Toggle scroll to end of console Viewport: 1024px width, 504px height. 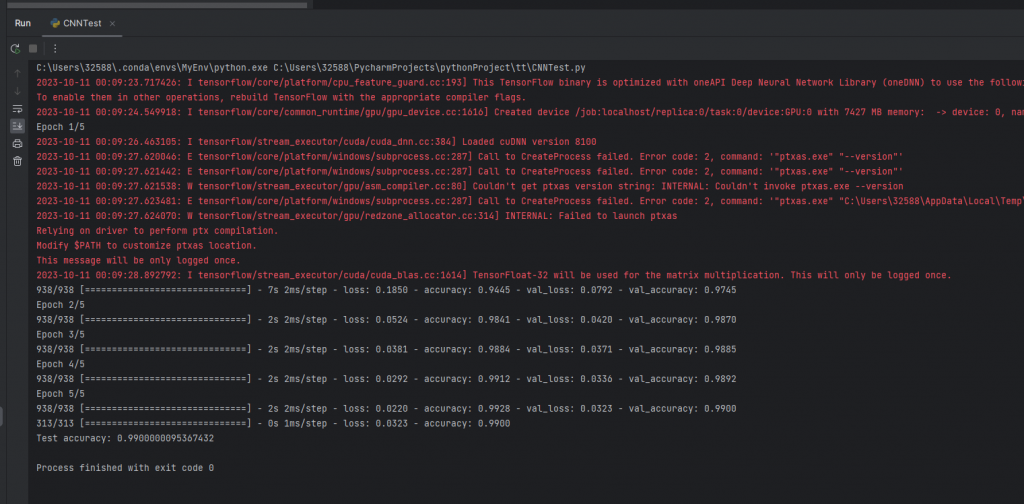pos(18,126)
